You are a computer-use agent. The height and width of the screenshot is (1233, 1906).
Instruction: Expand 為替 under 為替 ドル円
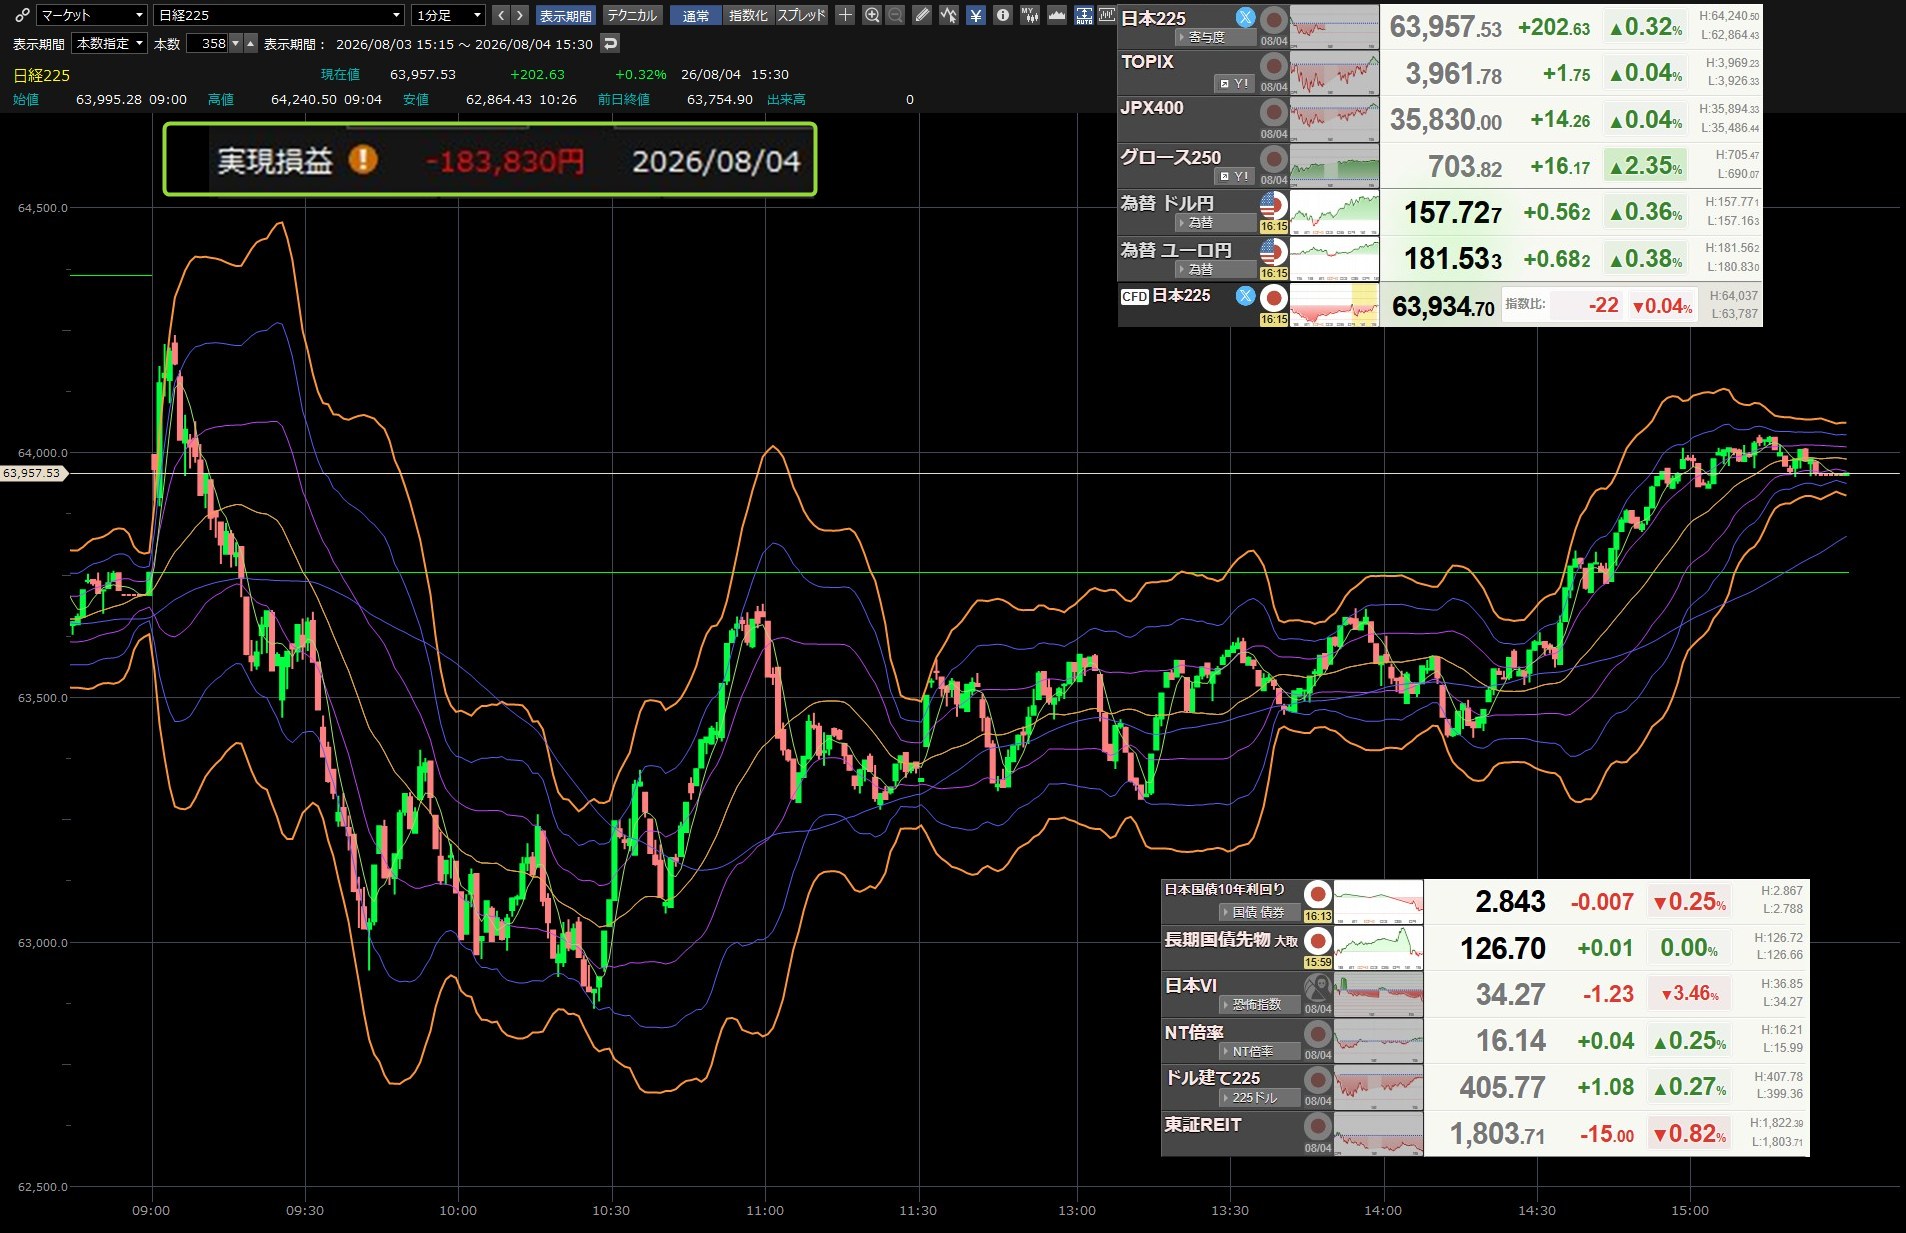1214,223
